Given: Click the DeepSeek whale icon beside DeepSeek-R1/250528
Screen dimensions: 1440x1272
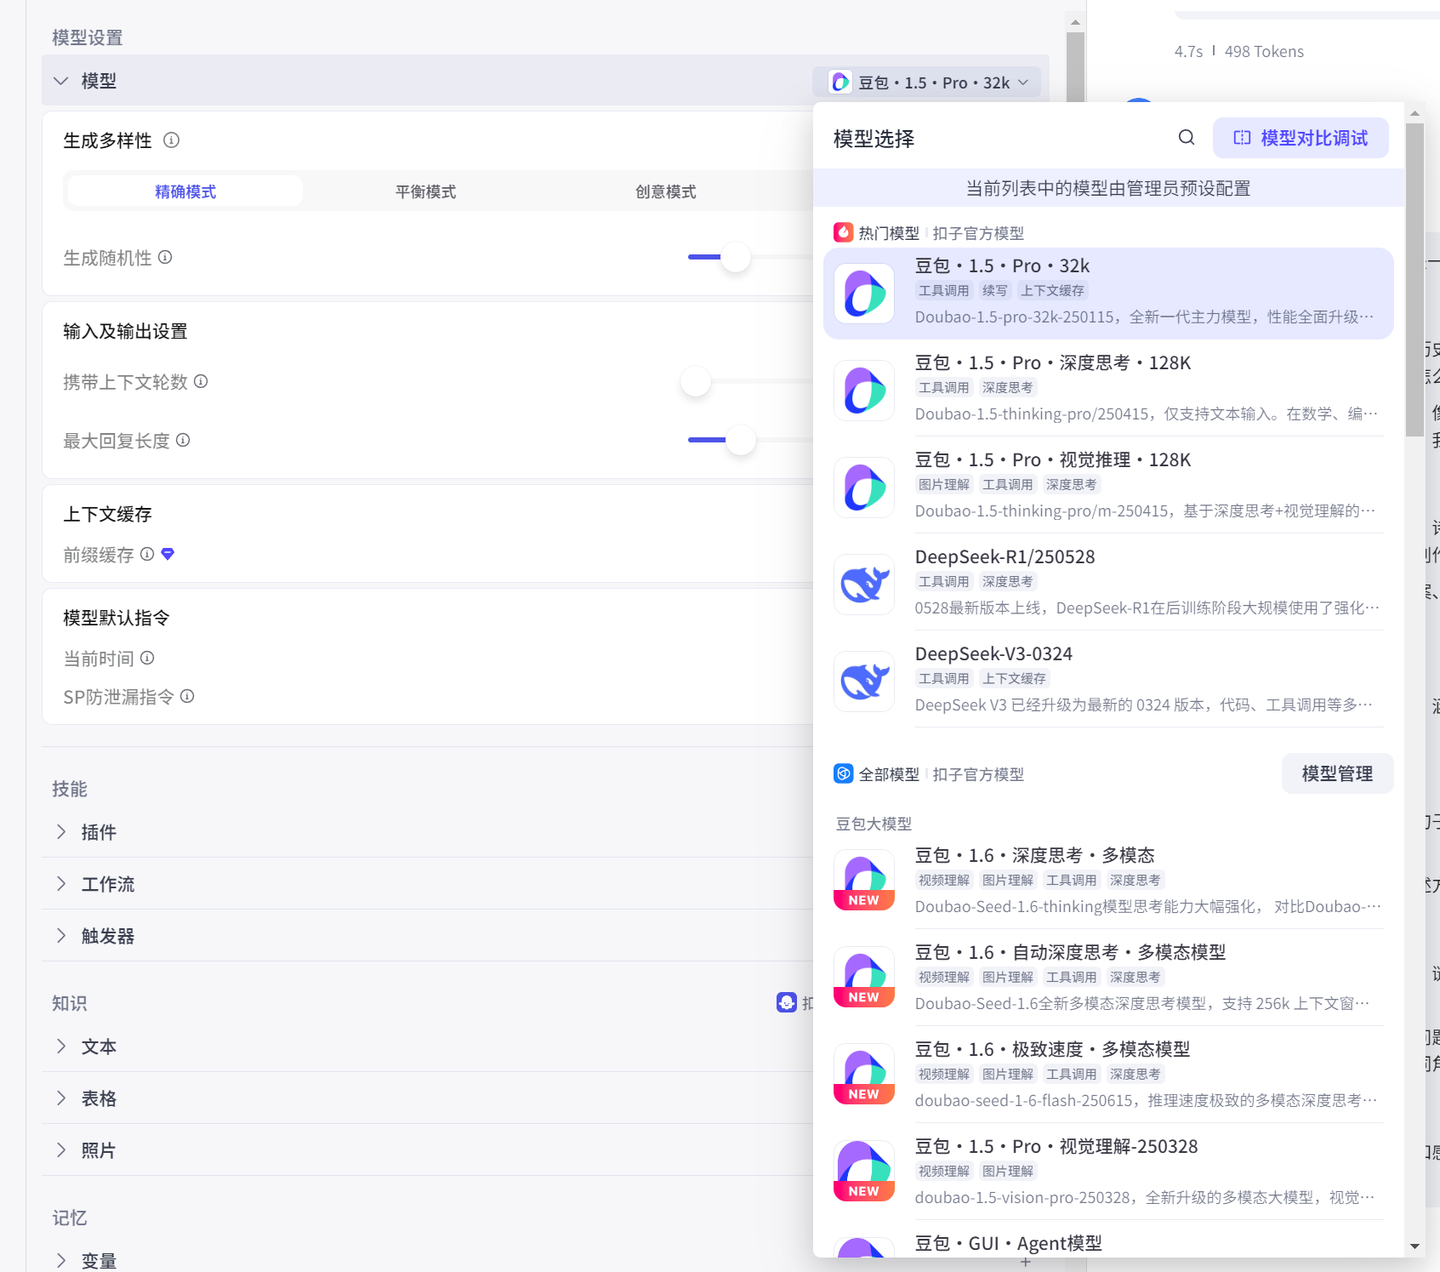Looking at the screenshot, I should [x=864, y=584].
